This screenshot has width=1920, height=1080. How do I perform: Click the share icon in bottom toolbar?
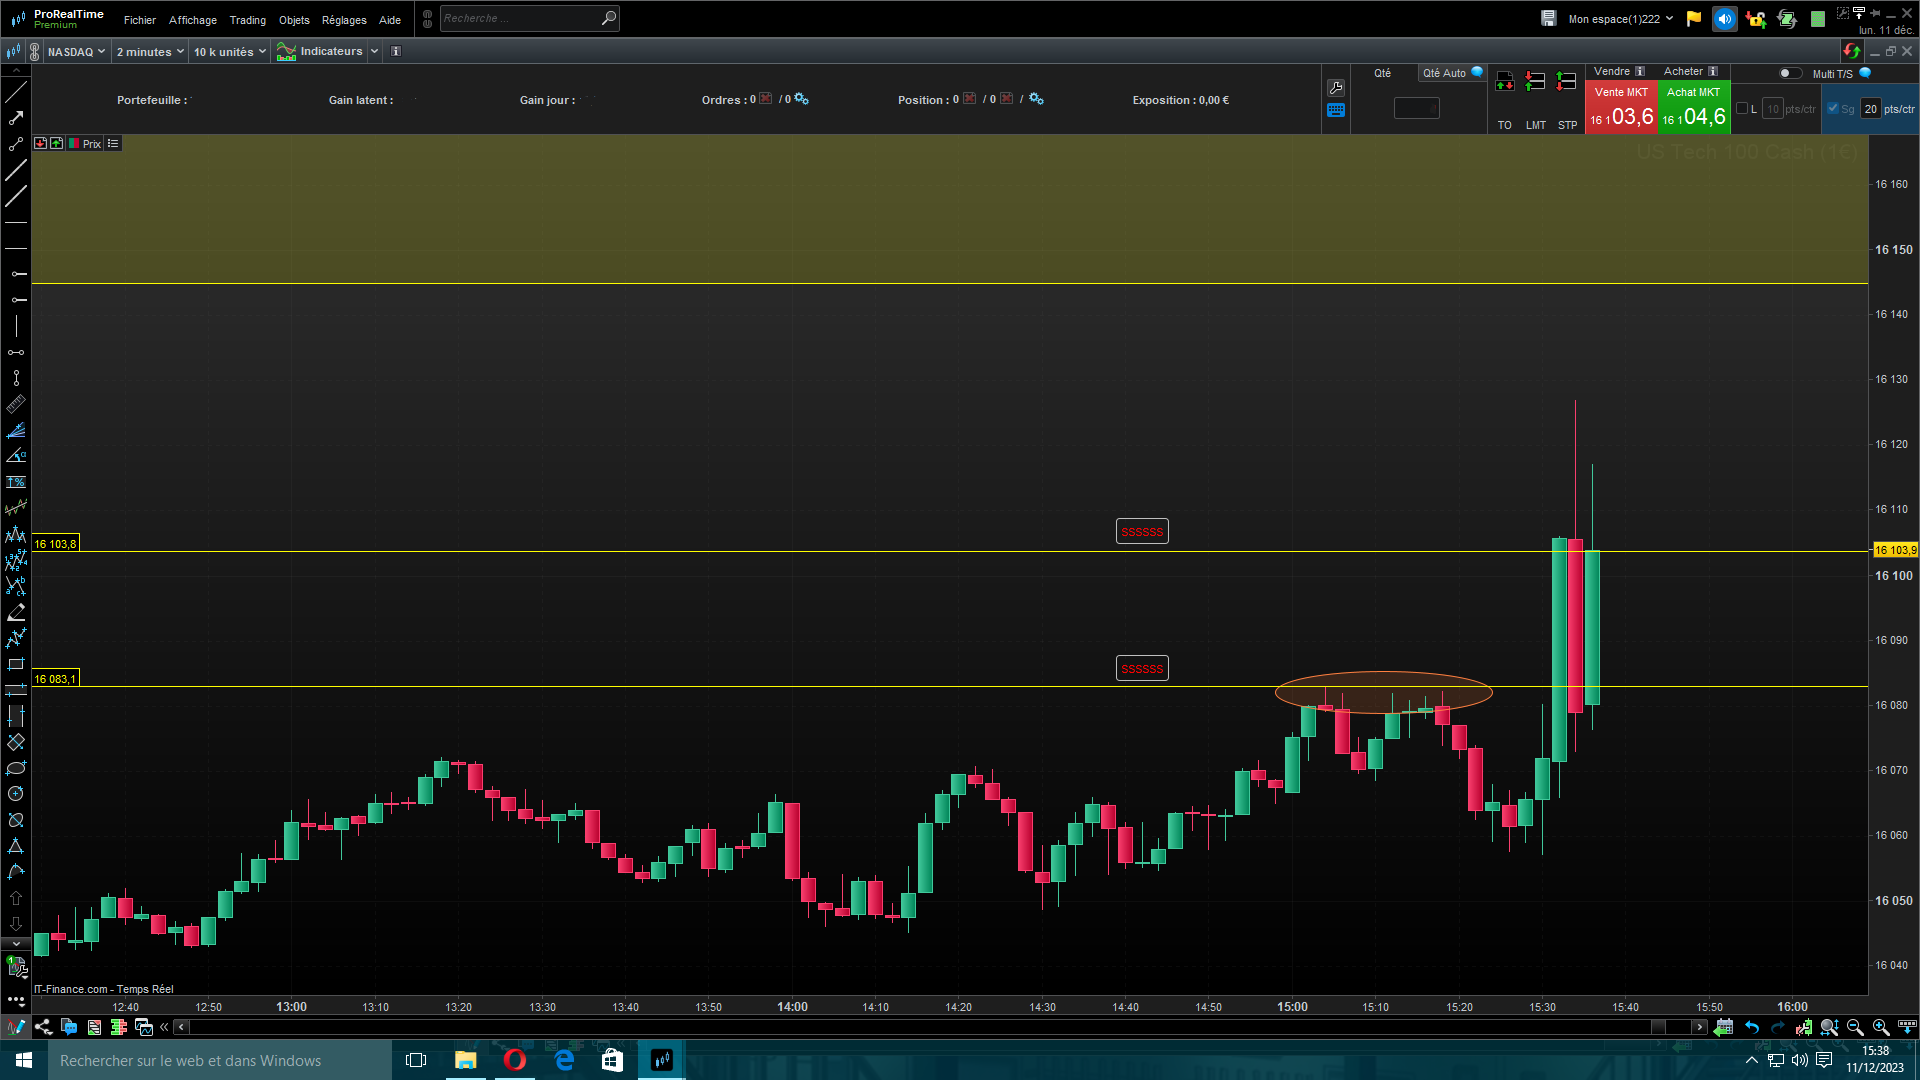[x=43, y=1027]
